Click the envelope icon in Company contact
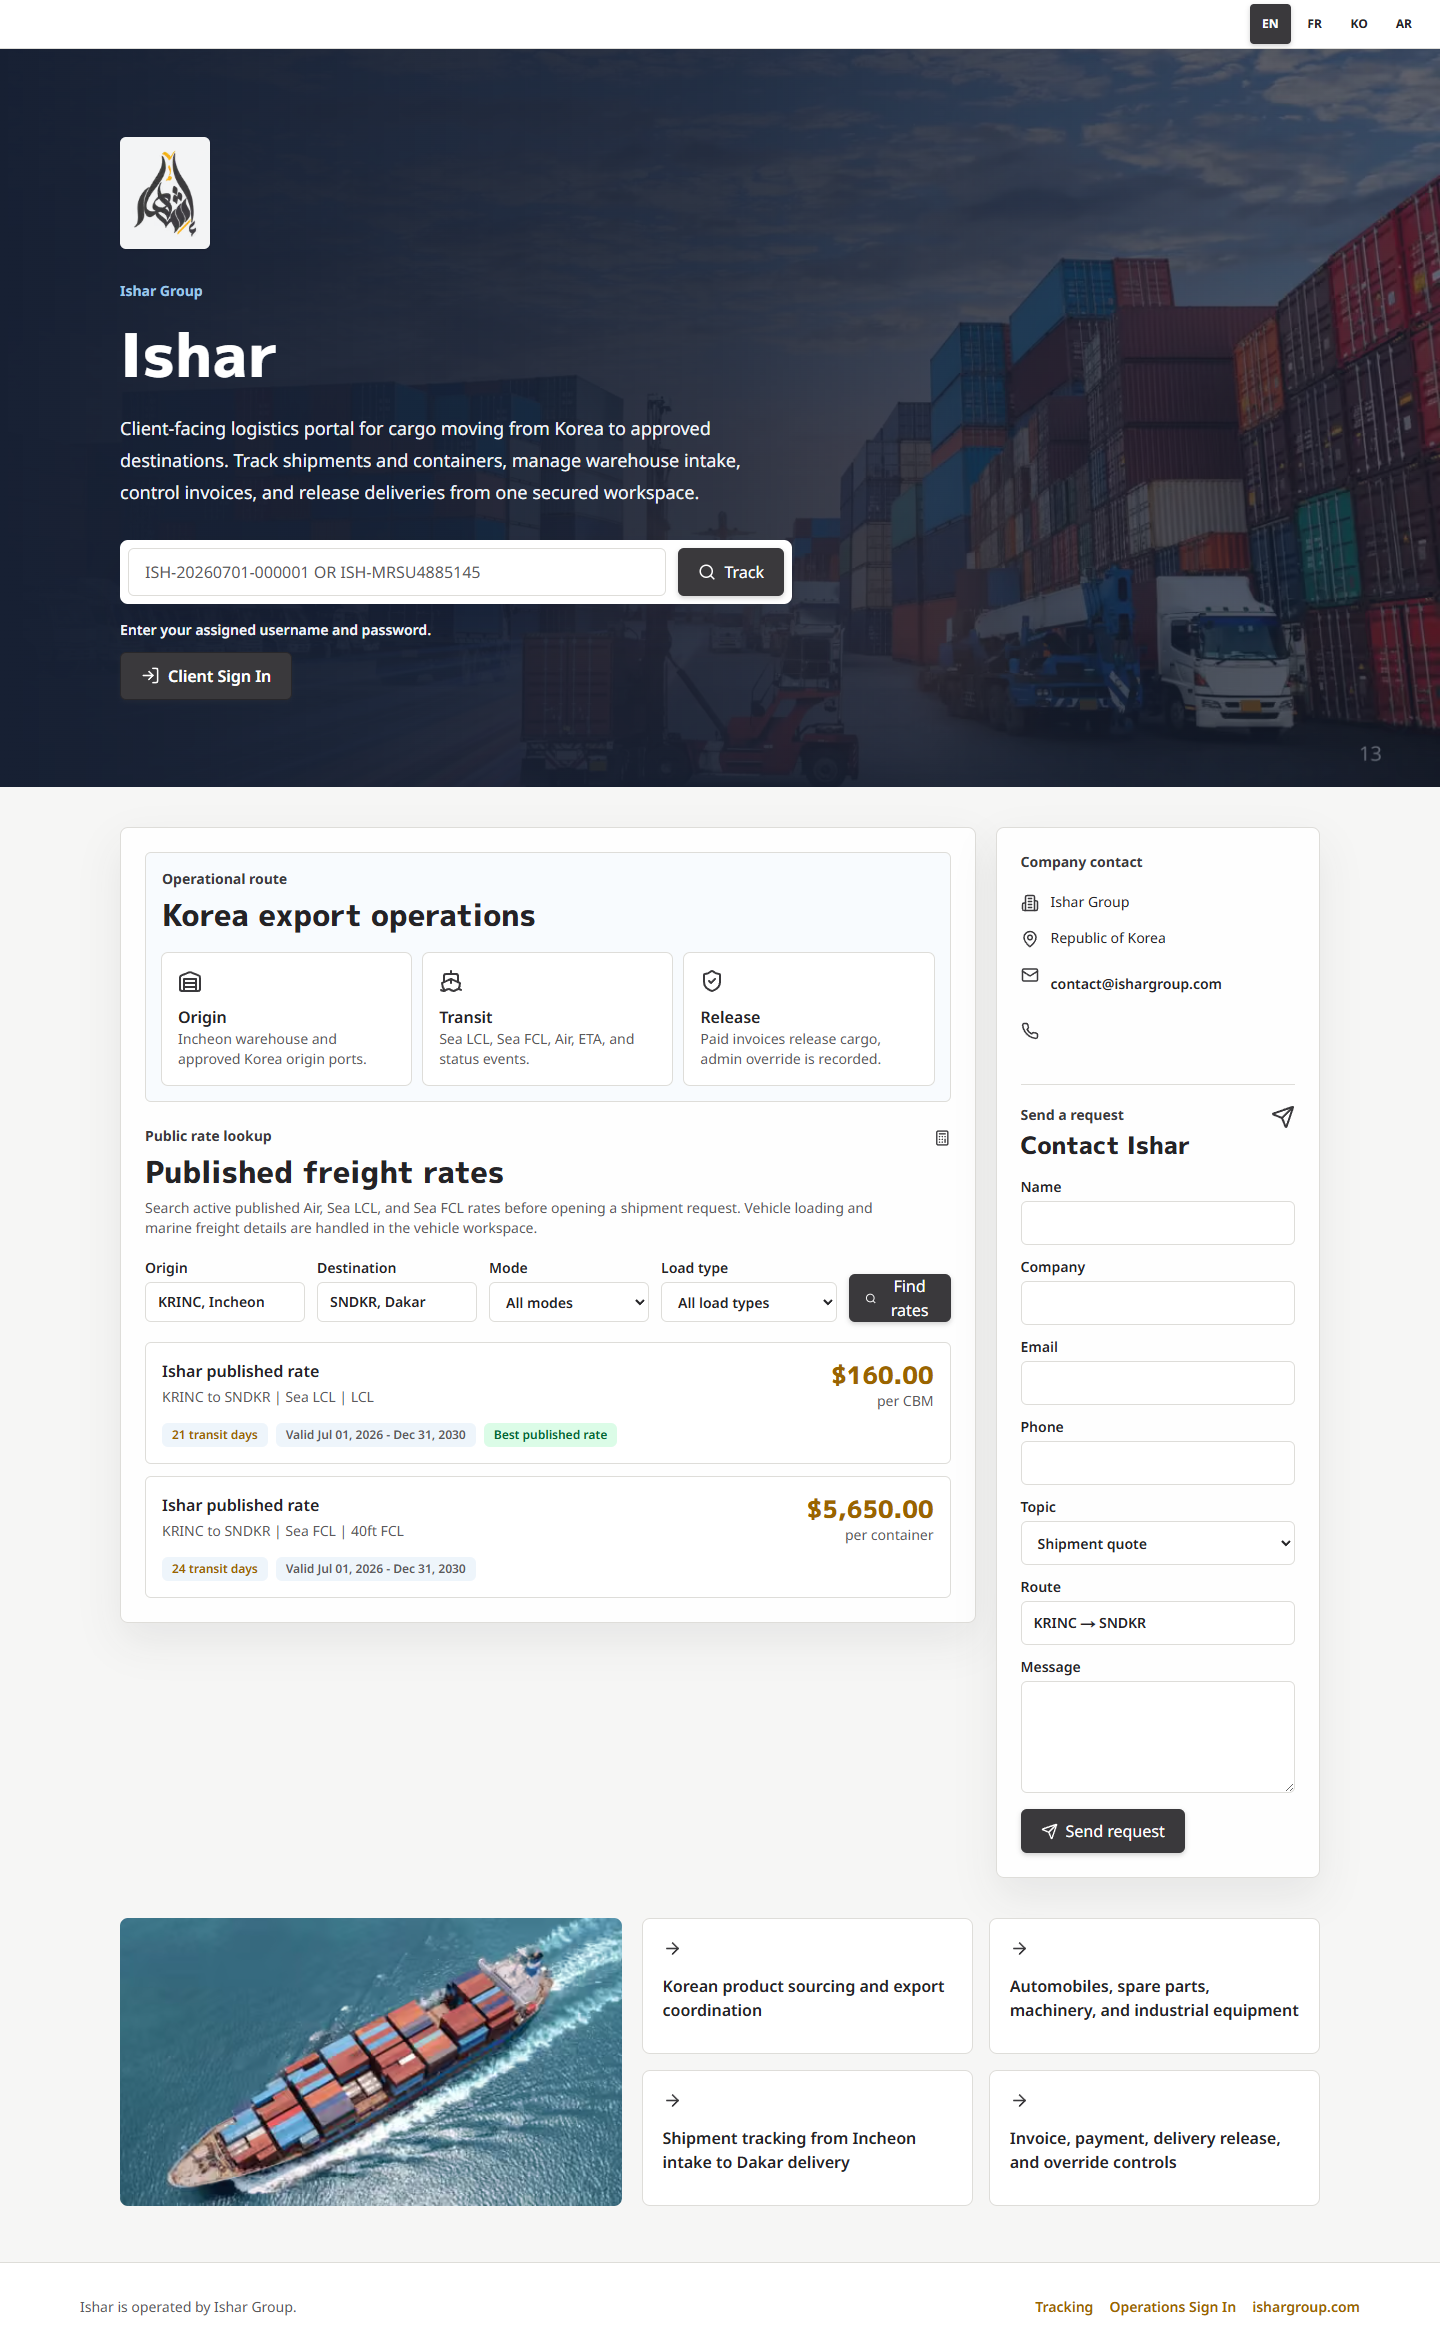 (1030, 975)
